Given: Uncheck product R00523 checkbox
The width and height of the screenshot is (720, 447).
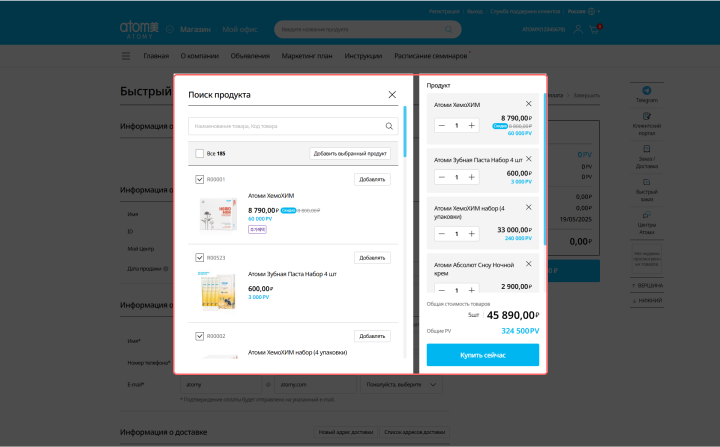Looking at the screenshot, I should point(199,258).
